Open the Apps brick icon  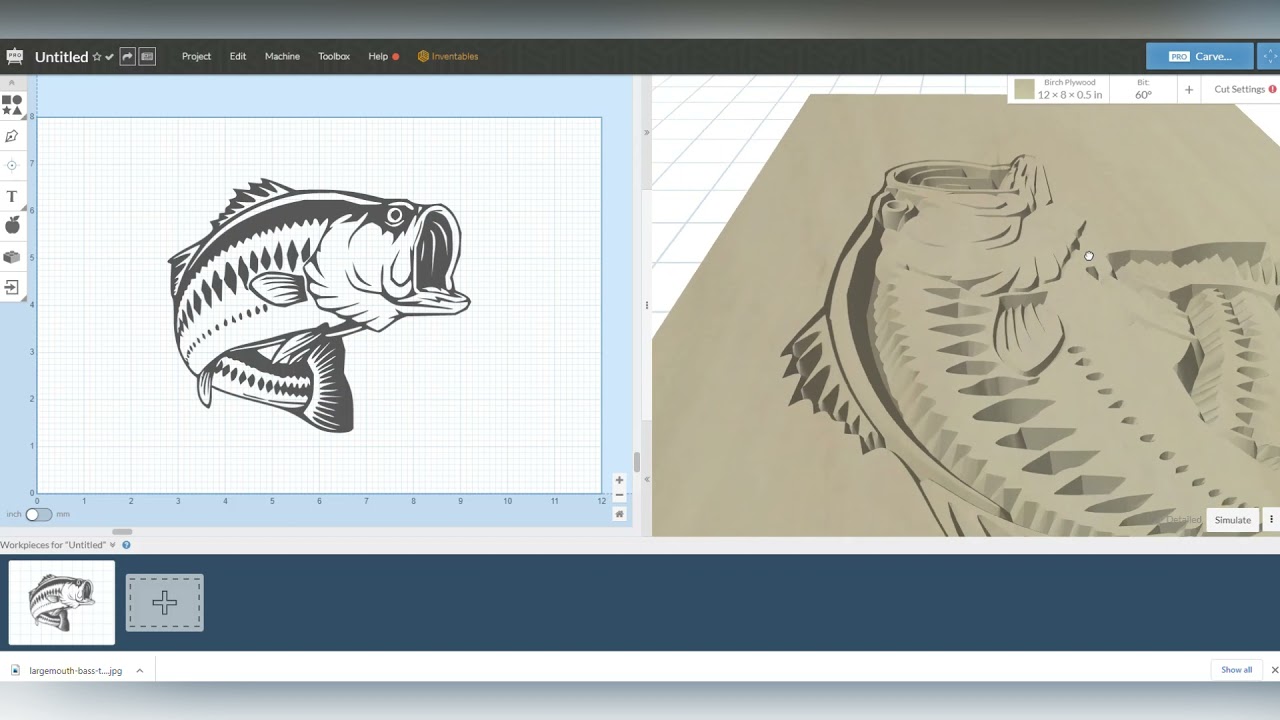point(12,257)
